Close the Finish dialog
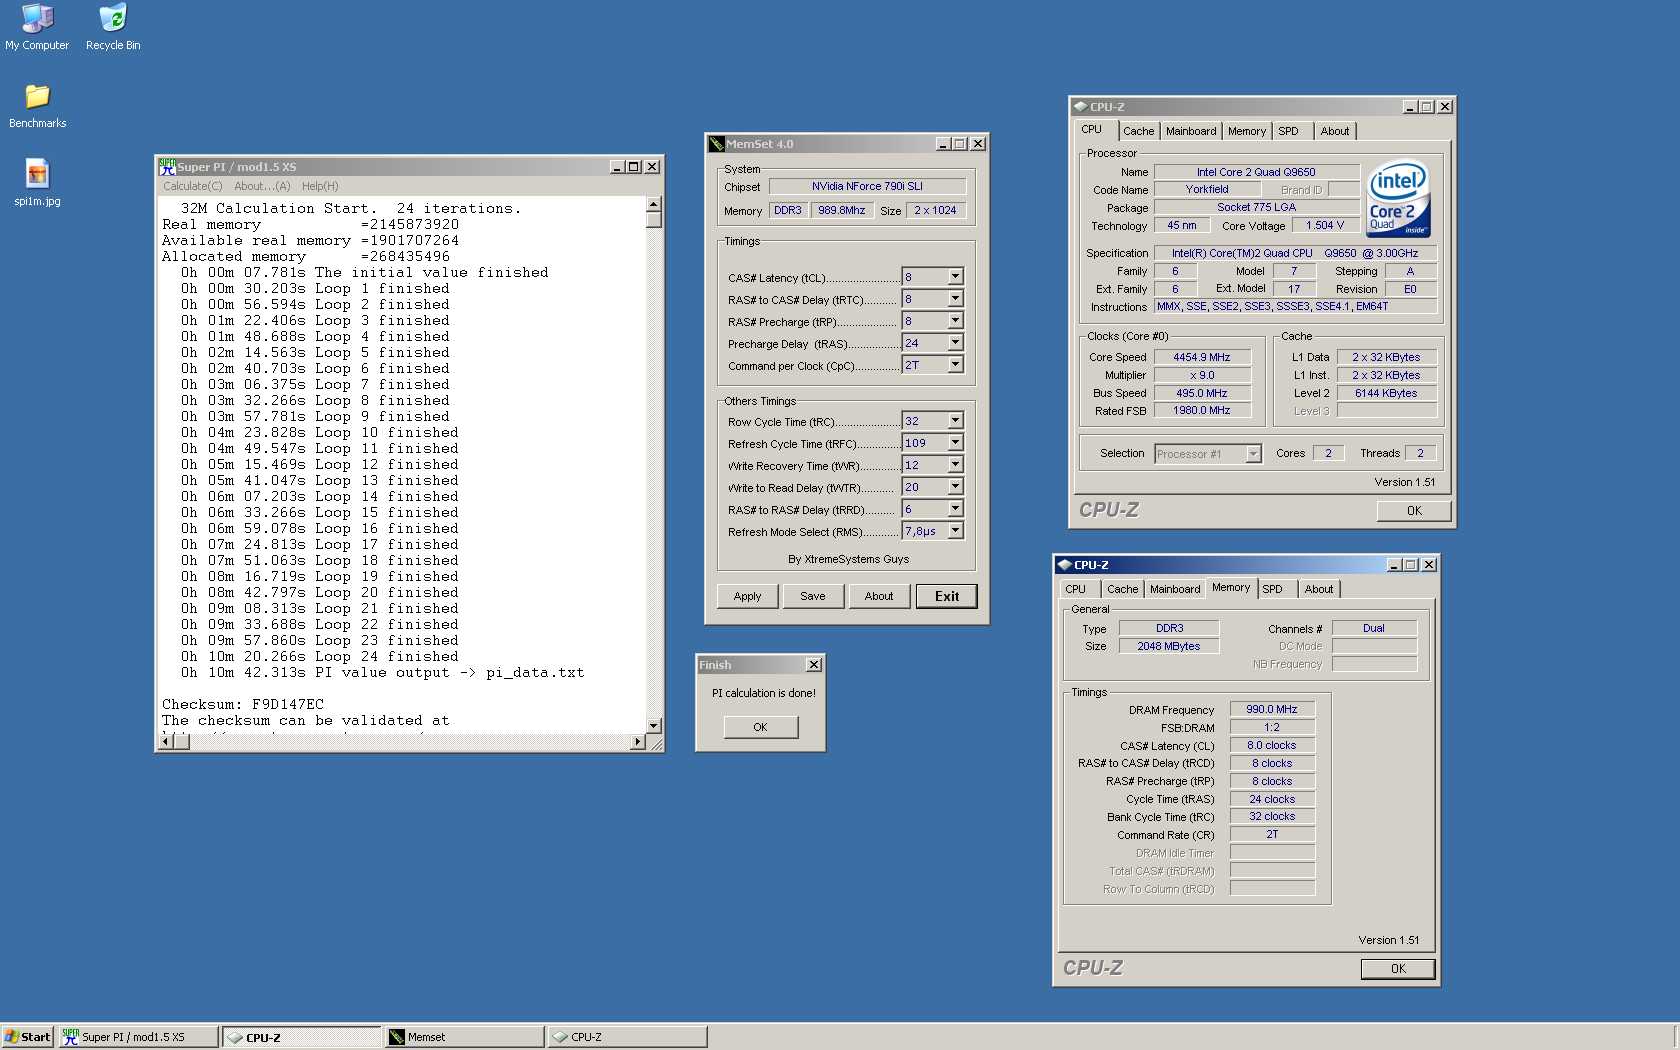1680x1050 pixels. click(814, 665)
